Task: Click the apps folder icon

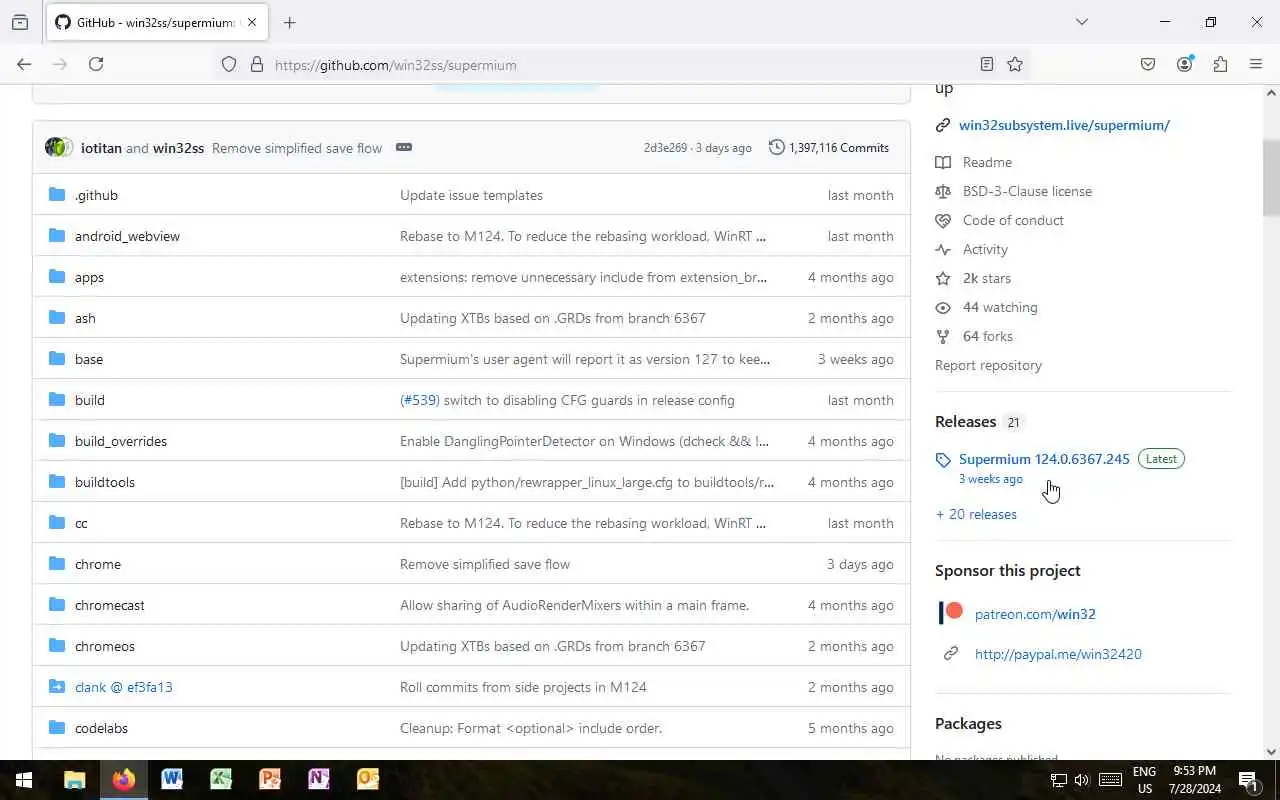Action: [x=57, y=277]
